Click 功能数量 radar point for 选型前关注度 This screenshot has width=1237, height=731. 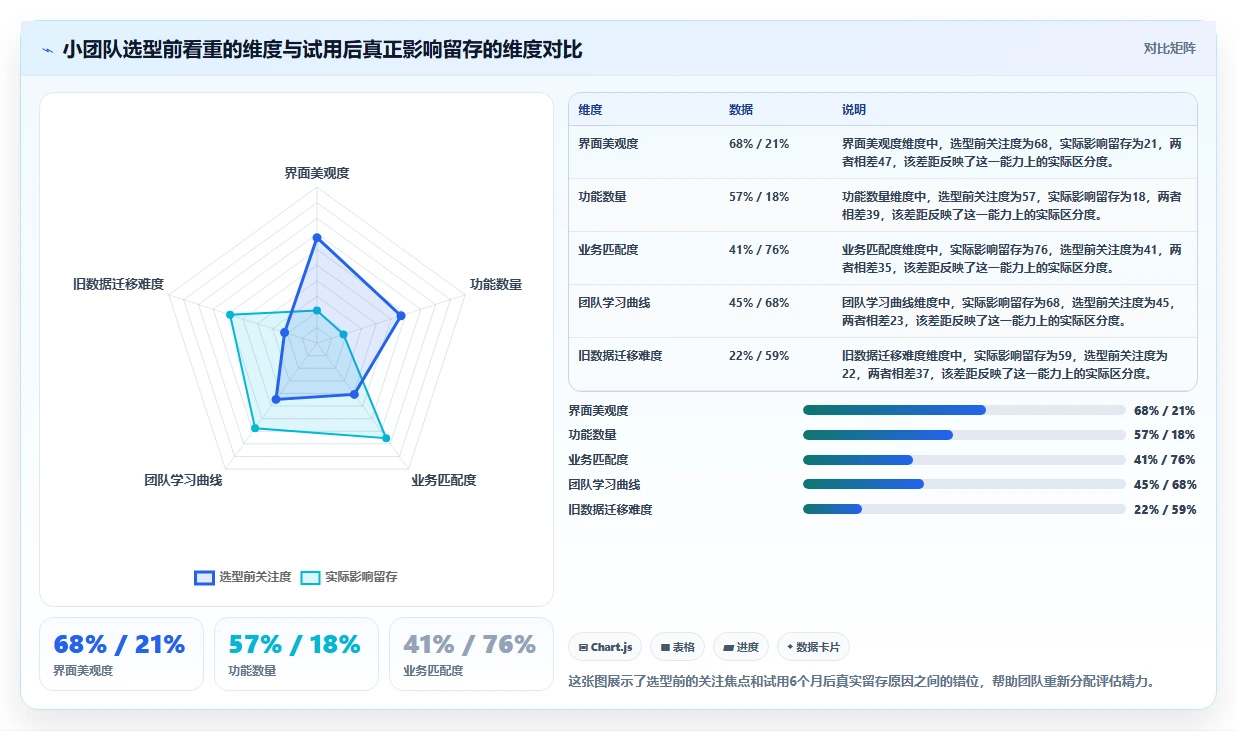[401, 316]
